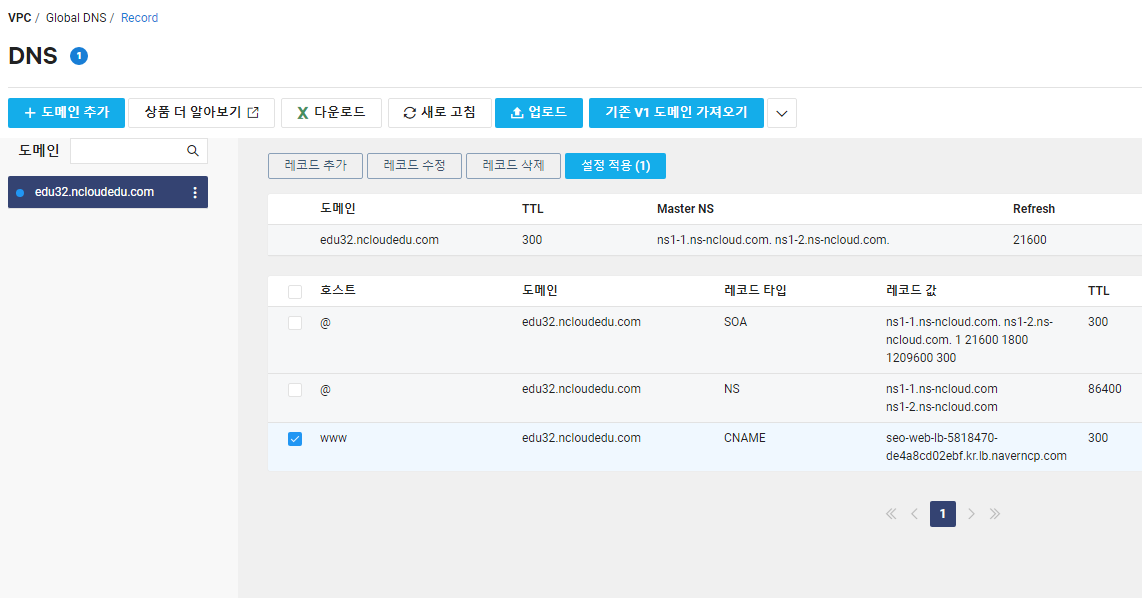Select page 1 in pagination
Image resolution: width=1142 pixels, height=598 pixels.
pyautogui.click(x=942, y=514)
